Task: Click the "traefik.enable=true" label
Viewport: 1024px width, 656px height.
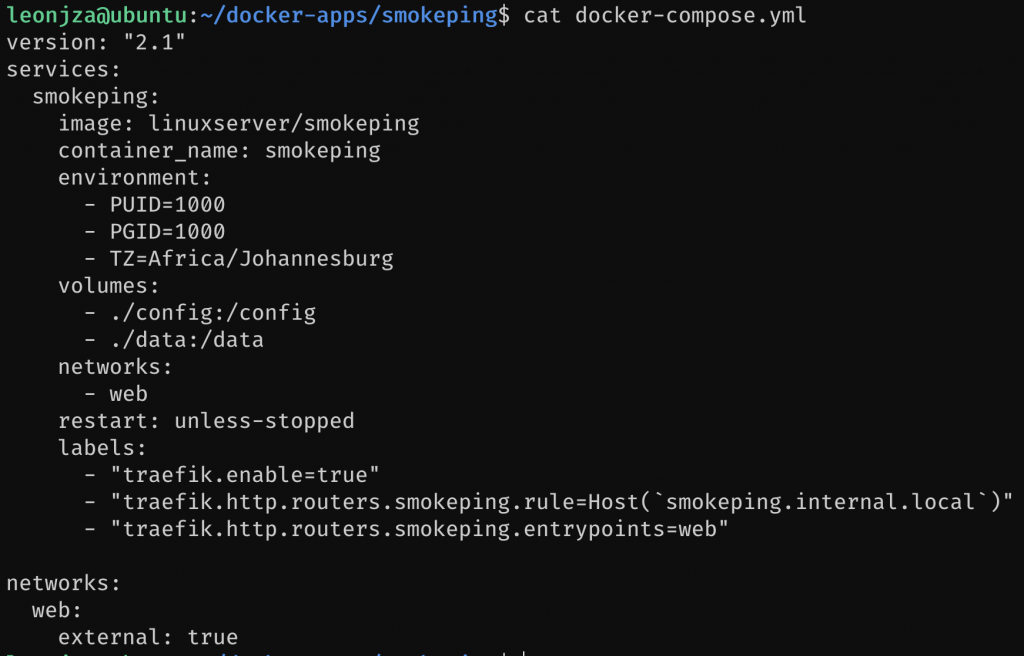Action: (x=244, y=475)
